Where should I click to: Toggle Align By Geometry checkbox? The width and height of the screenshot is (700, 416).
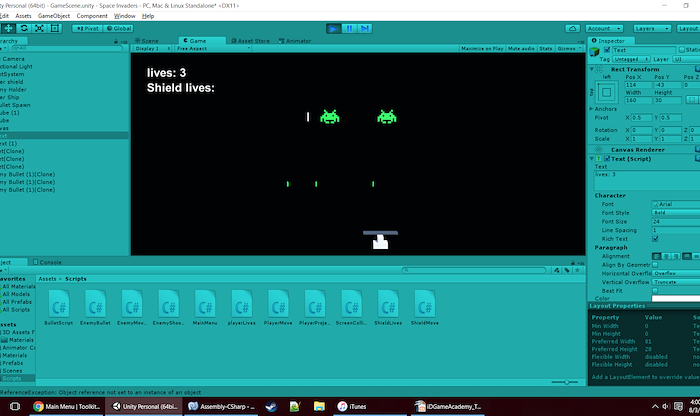click(655, 265)
